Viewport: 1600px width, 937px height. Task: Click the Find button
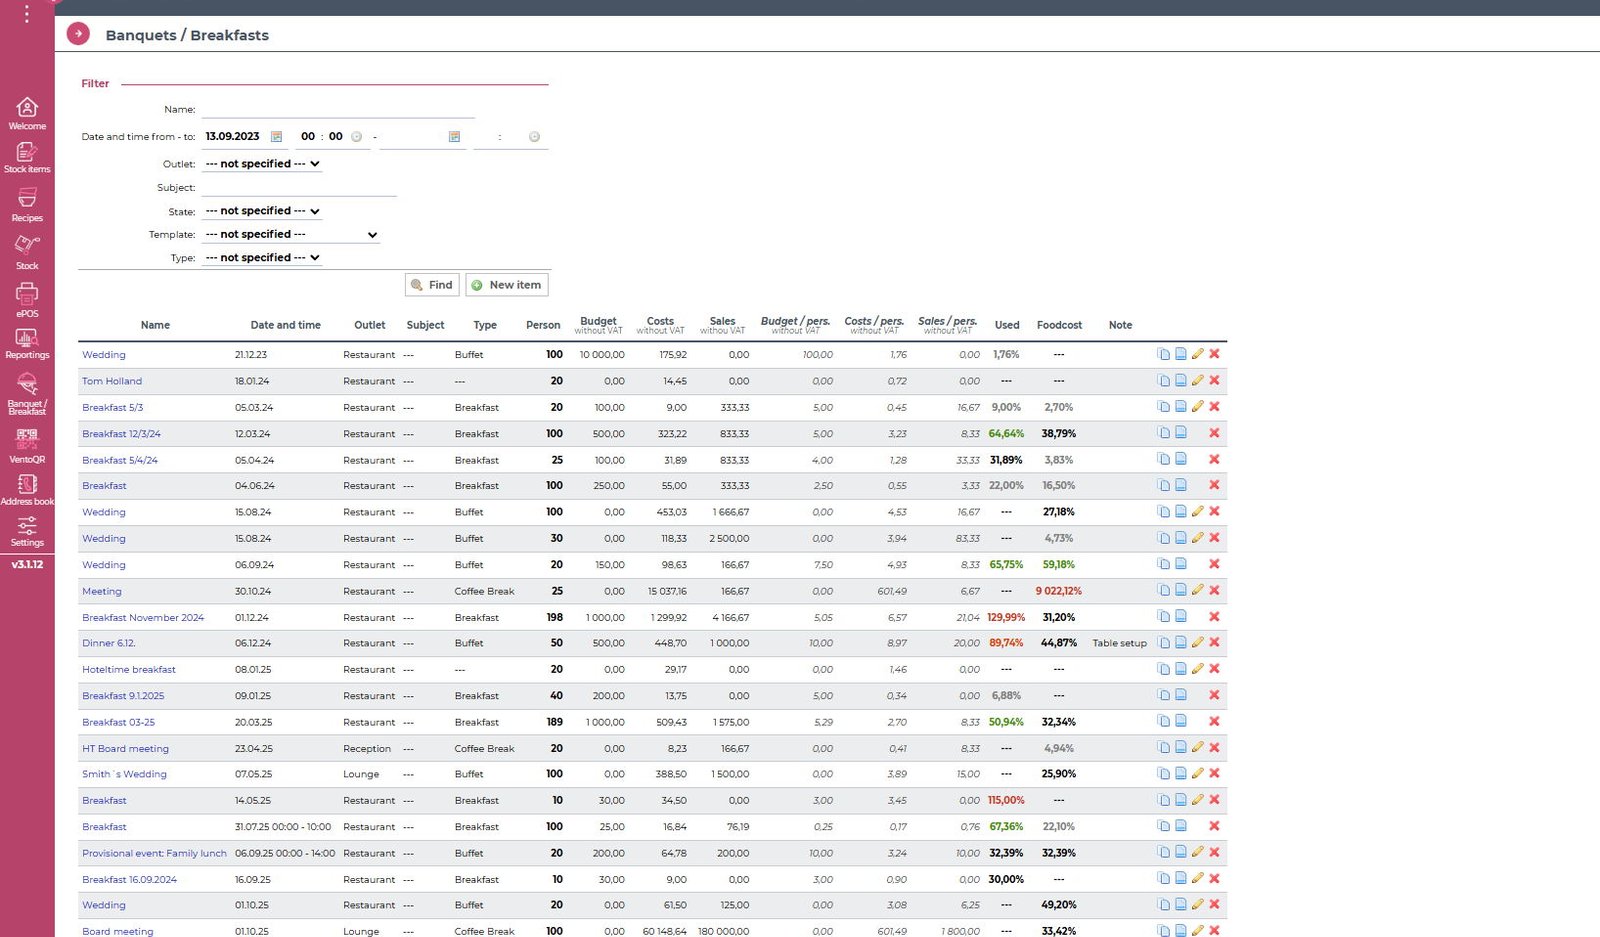pyautogui.click(x=432, y=285)
